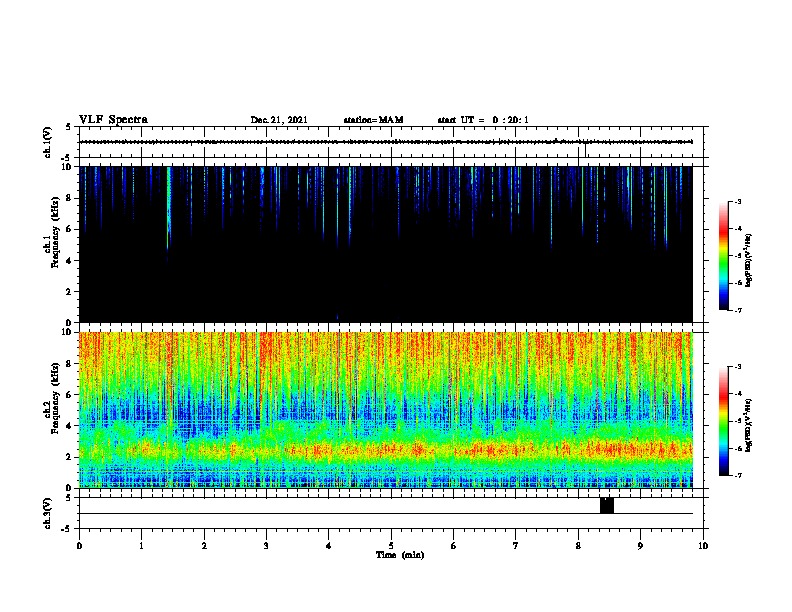The width and height of the screenshot is (792, 612).
Task: Click the -7 label on the ch.2 color bar
Action: coord(737,476)
